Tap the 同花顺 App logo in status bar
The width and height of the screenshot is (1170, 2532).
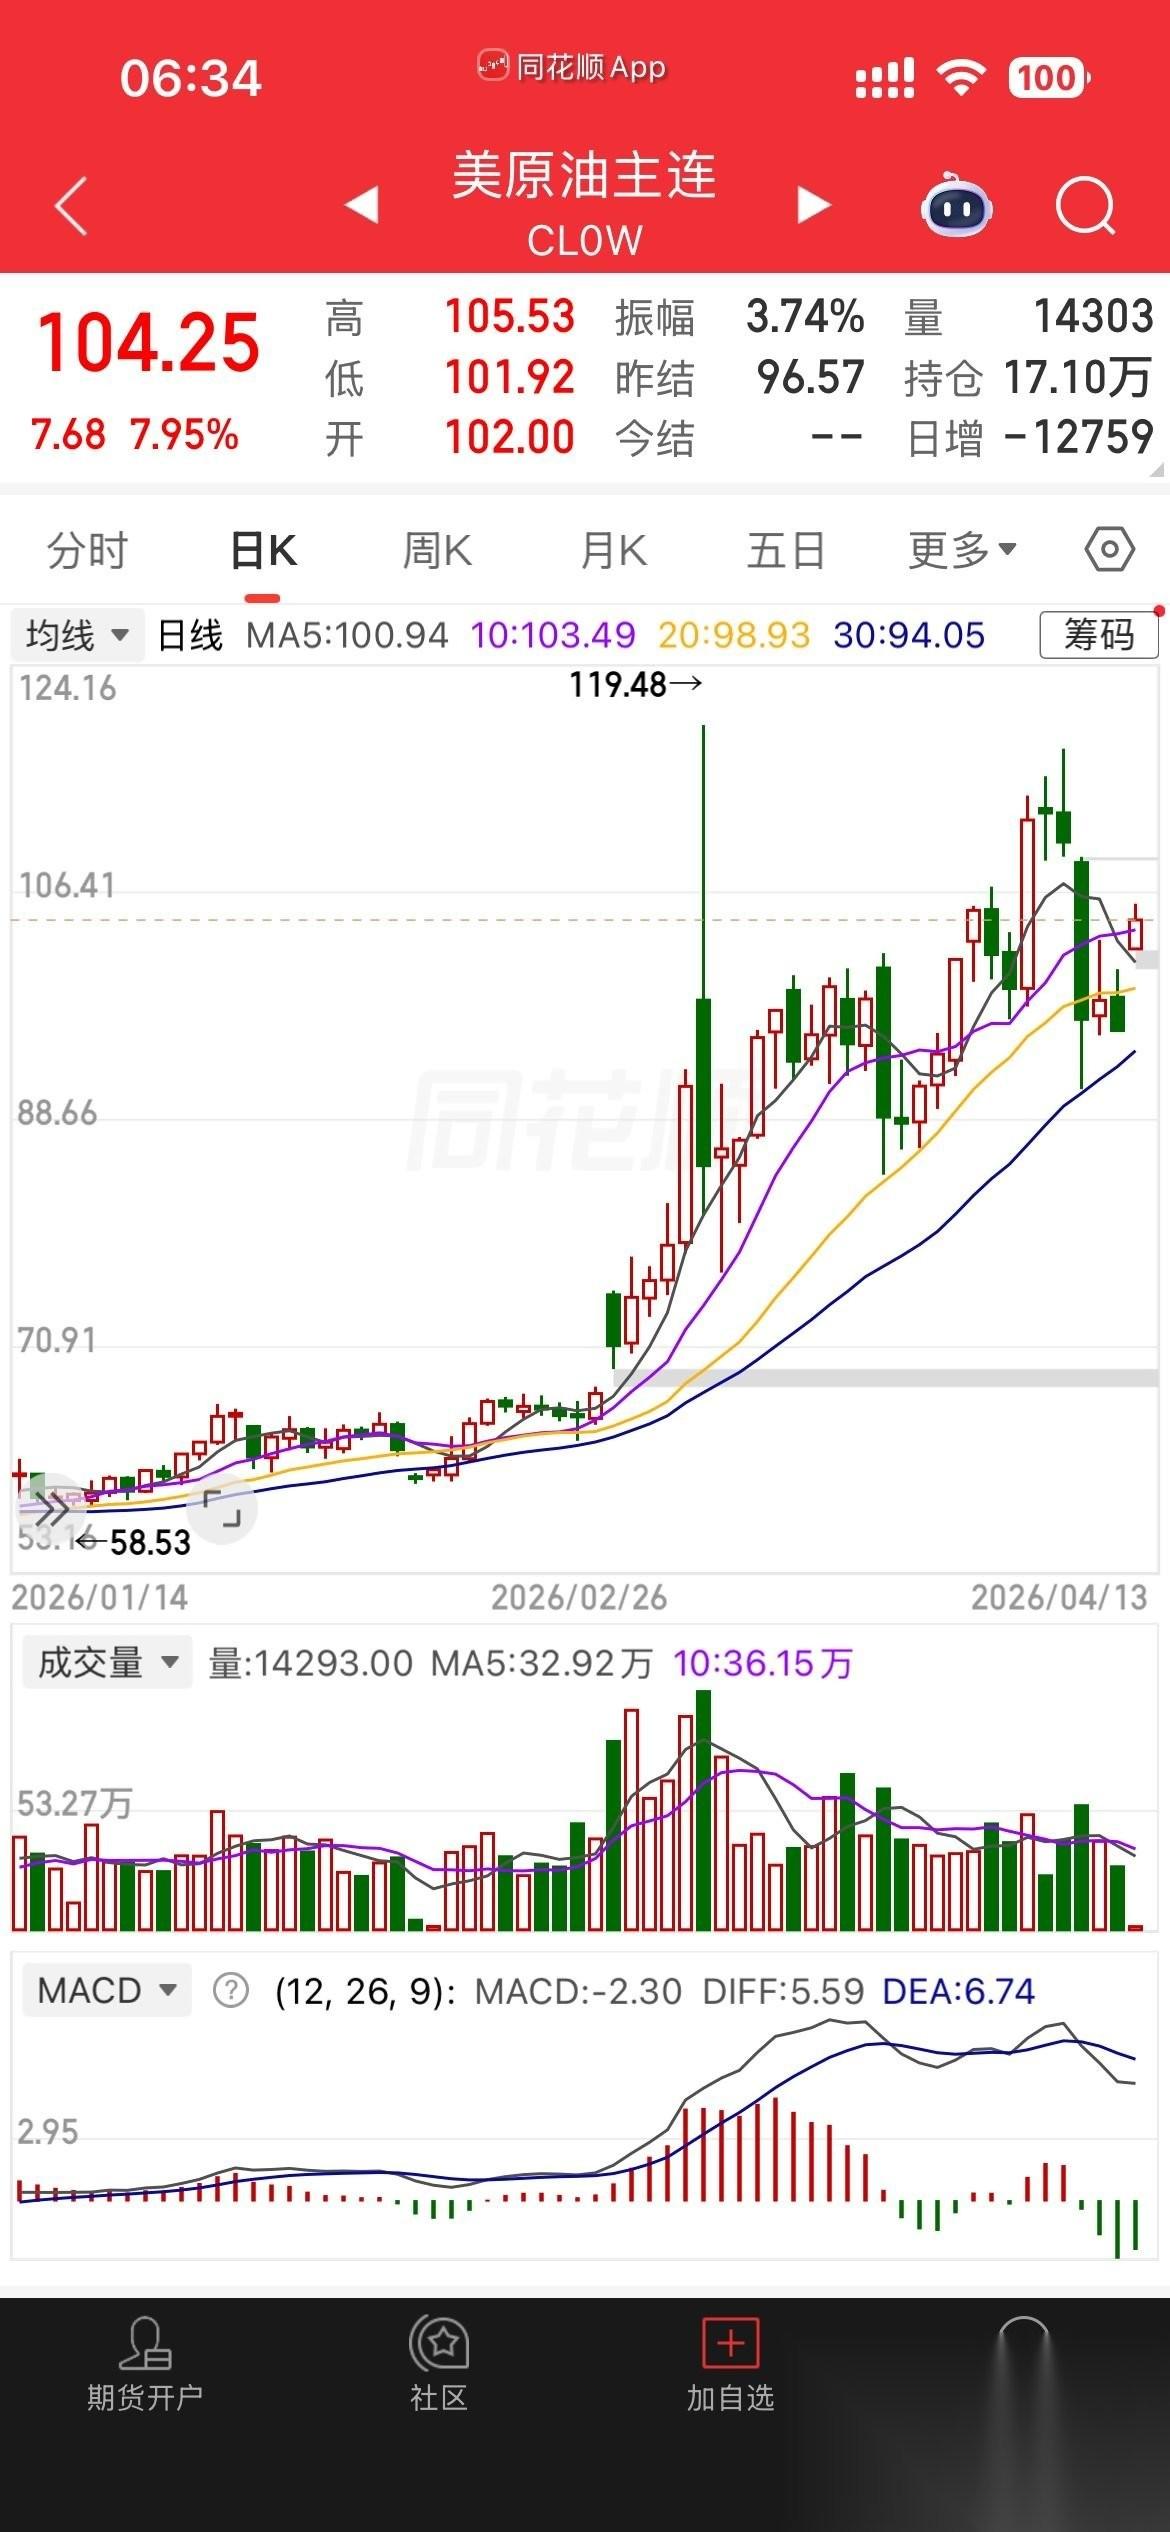(571, 67)
